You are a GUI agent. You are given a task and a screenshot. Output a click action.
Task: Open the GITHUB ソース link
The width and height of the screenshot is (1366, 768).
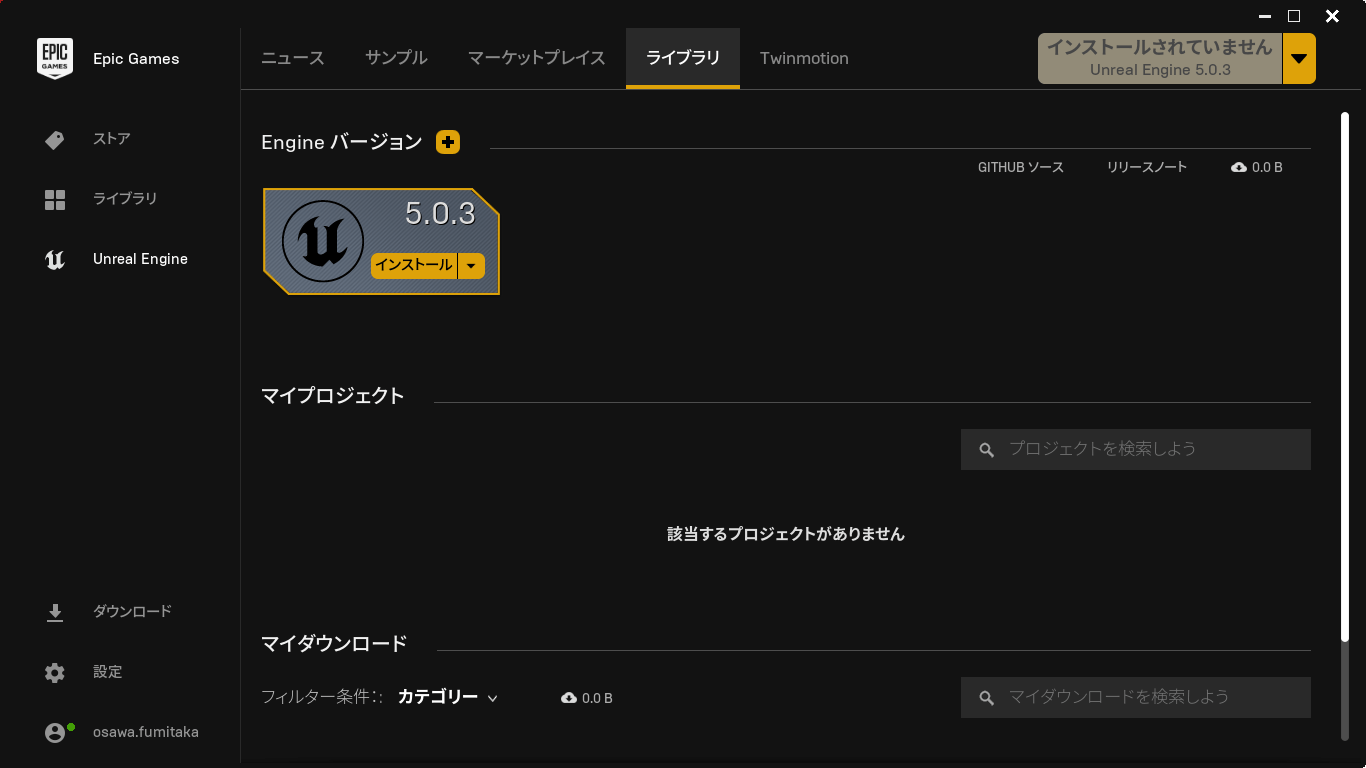tap(1021, 167)
